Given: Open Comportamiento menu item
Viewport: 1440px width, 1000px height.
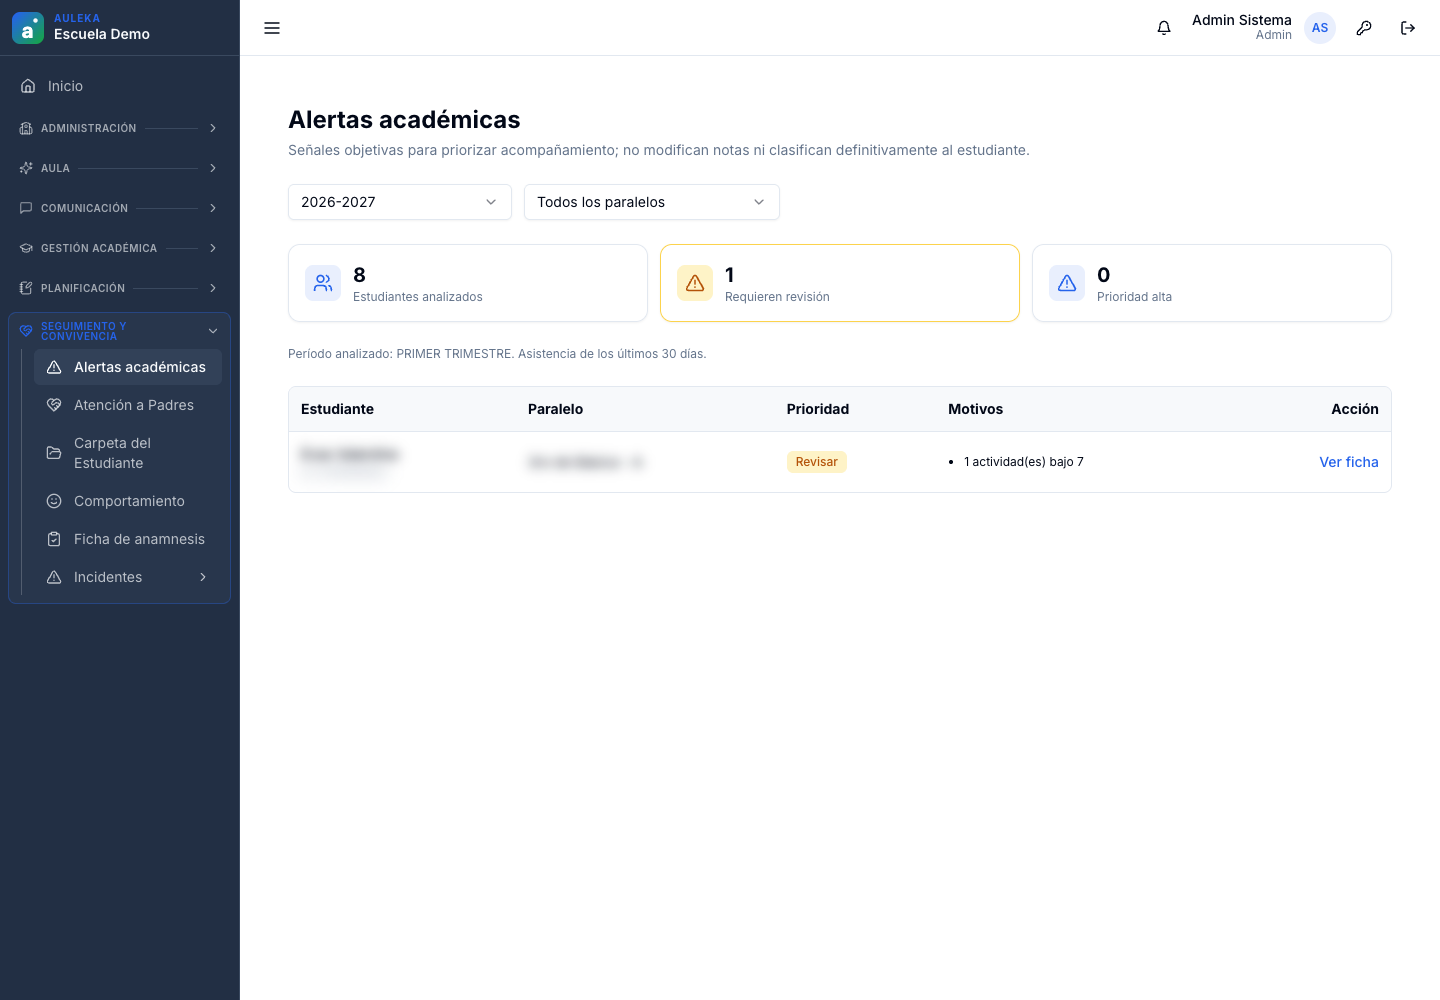Looking at the screenshot, I should coord(128,501).
